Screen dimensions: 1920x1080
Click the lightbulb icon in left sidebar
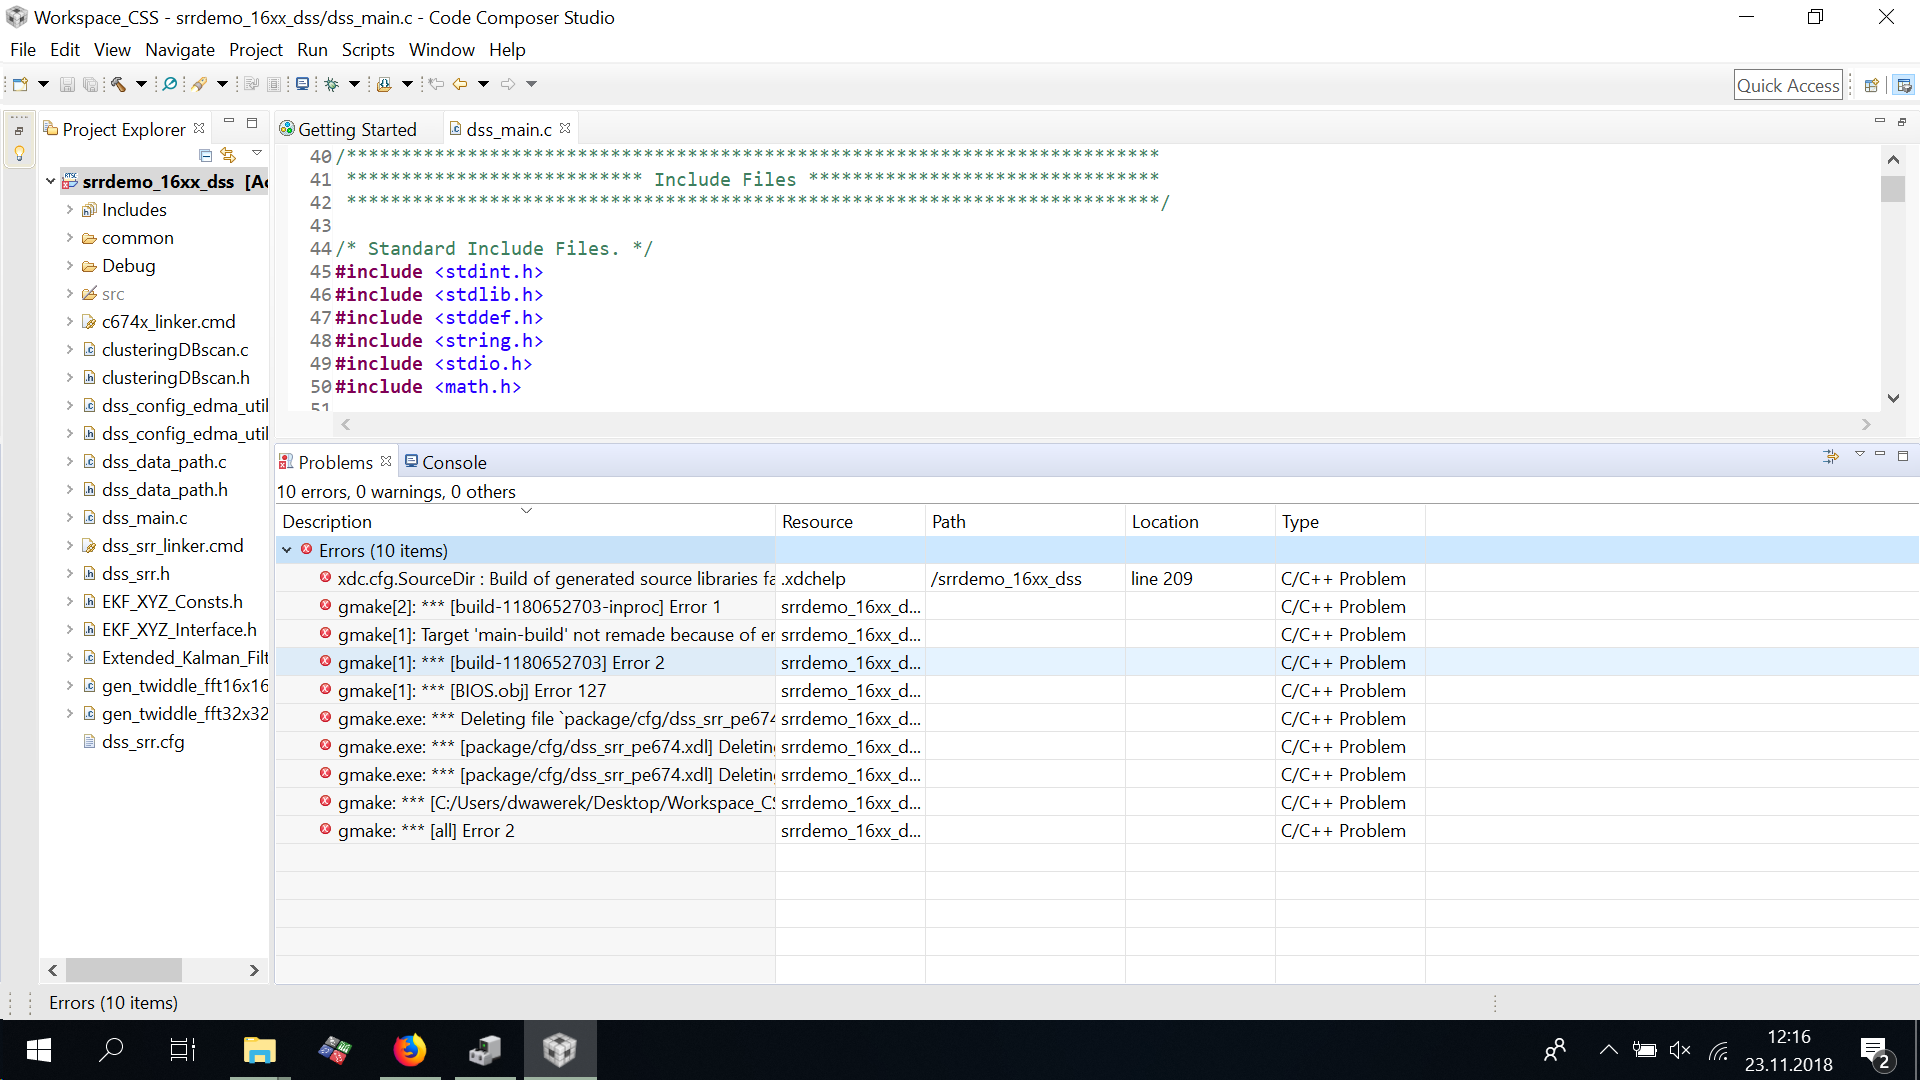point(19,153)
